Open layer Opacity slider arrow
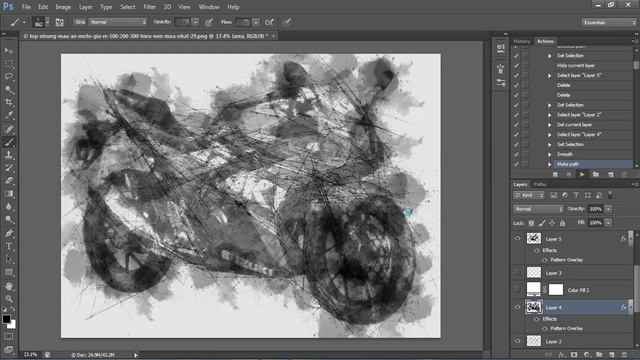This screenshot has width=640, height=360. click(x=608, y=209)
